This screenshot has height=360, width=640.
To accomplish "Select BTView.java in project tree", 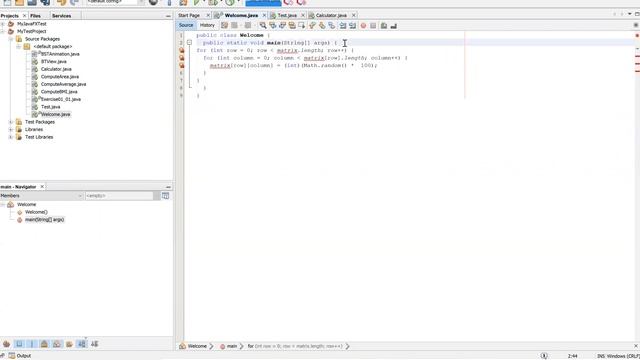I will coord(53,61).
